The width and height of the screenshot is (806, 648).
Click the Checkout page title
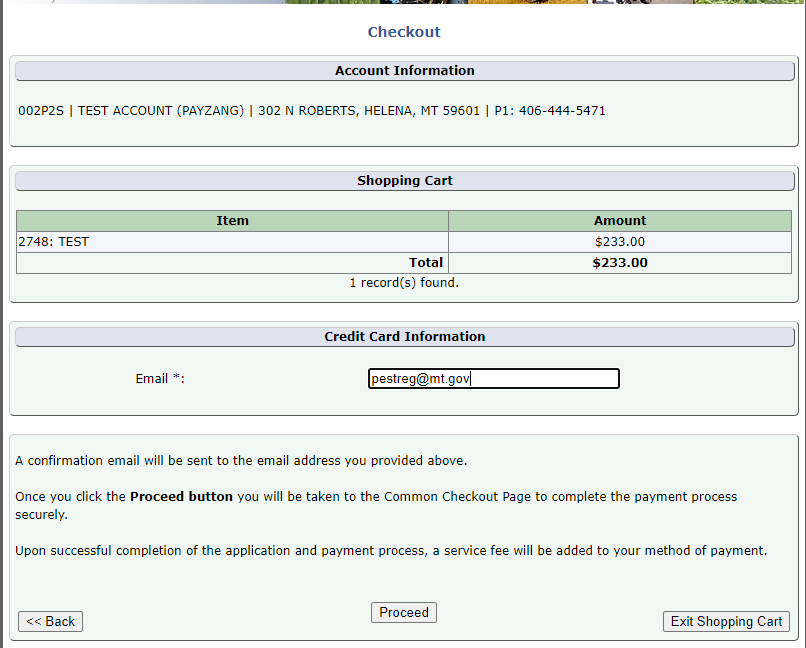pyautogui.click(x=404, y=32)
